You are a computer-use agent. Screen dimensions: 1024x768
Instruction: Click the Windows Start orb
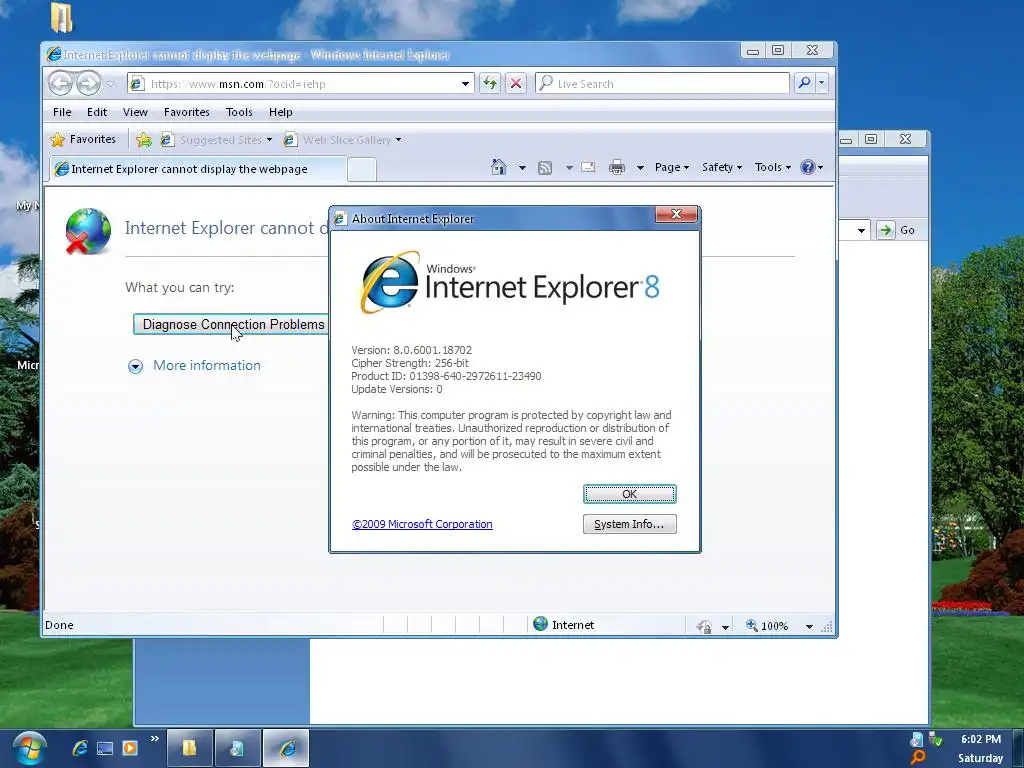[29, 748]
